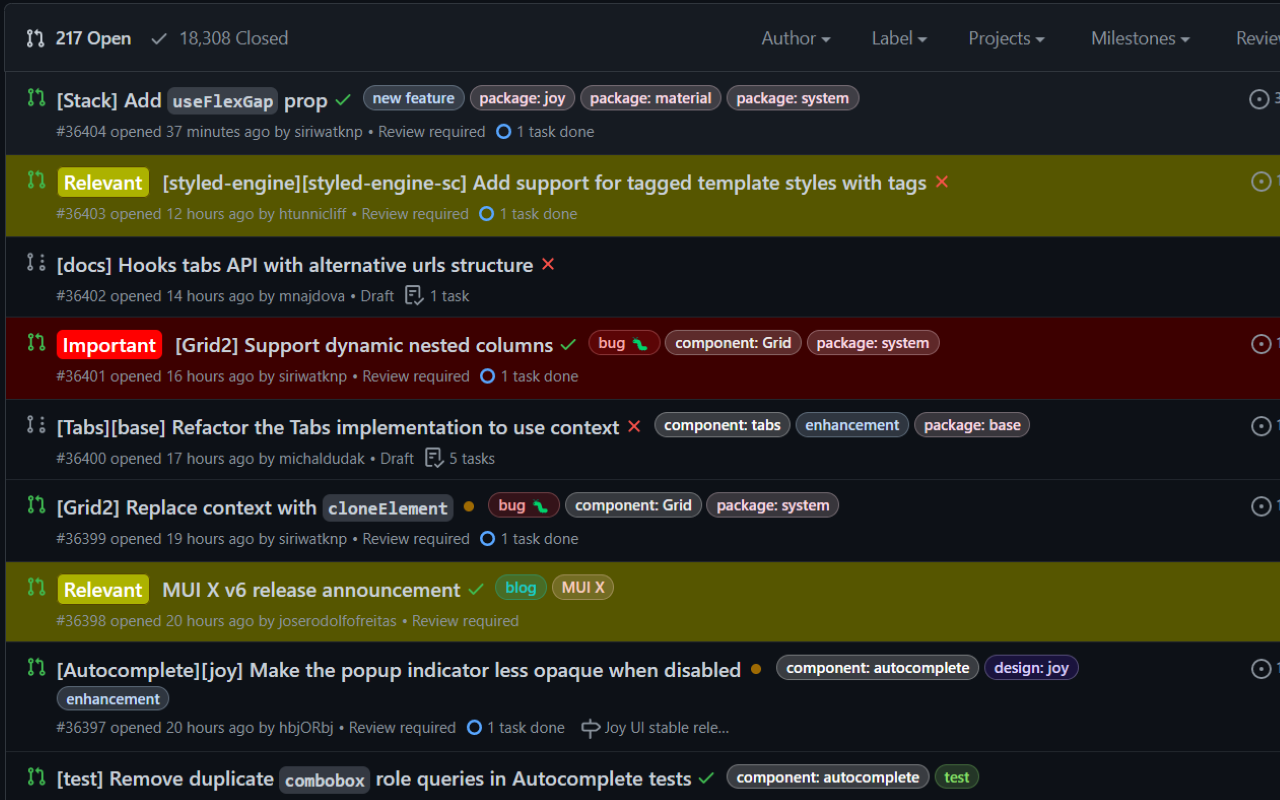Open PR Grid2 Replace context with cloneElement
1280x800 pixels.
pos(255,507)
